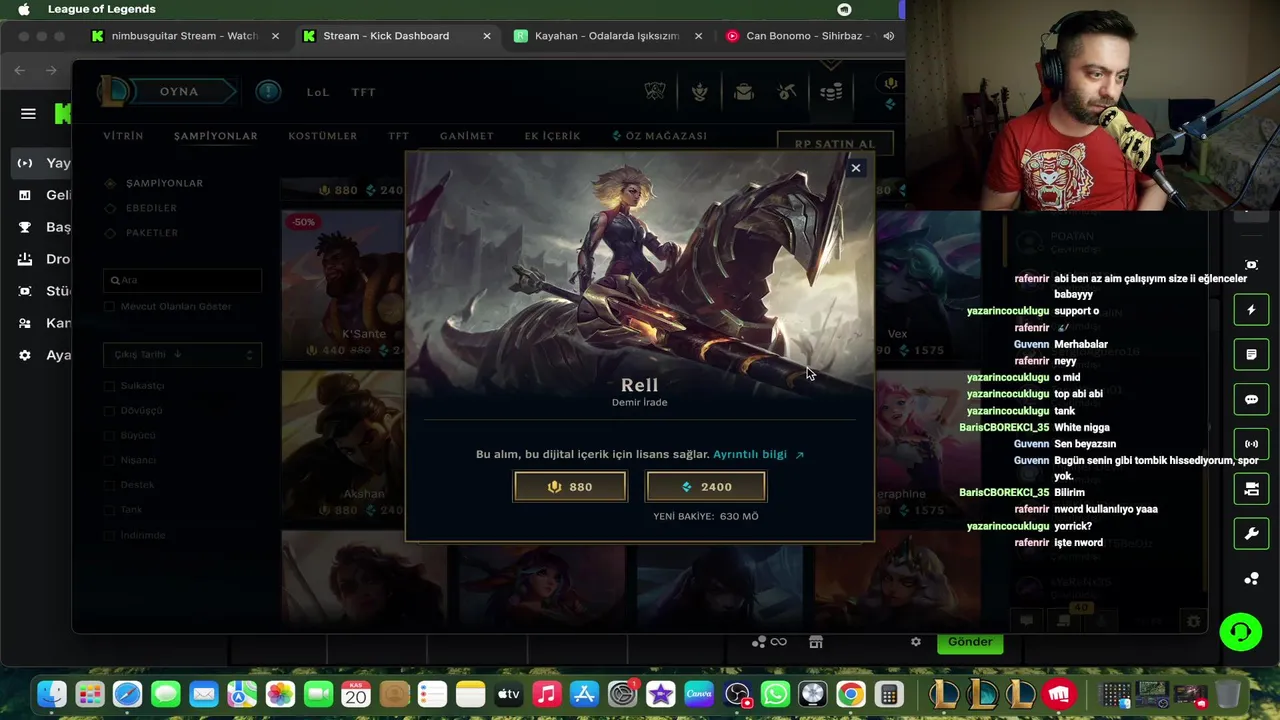This screenshot has height=720, width=1280.
Task: Click the RP SATIN AL button
Action: tap(835, 144)
